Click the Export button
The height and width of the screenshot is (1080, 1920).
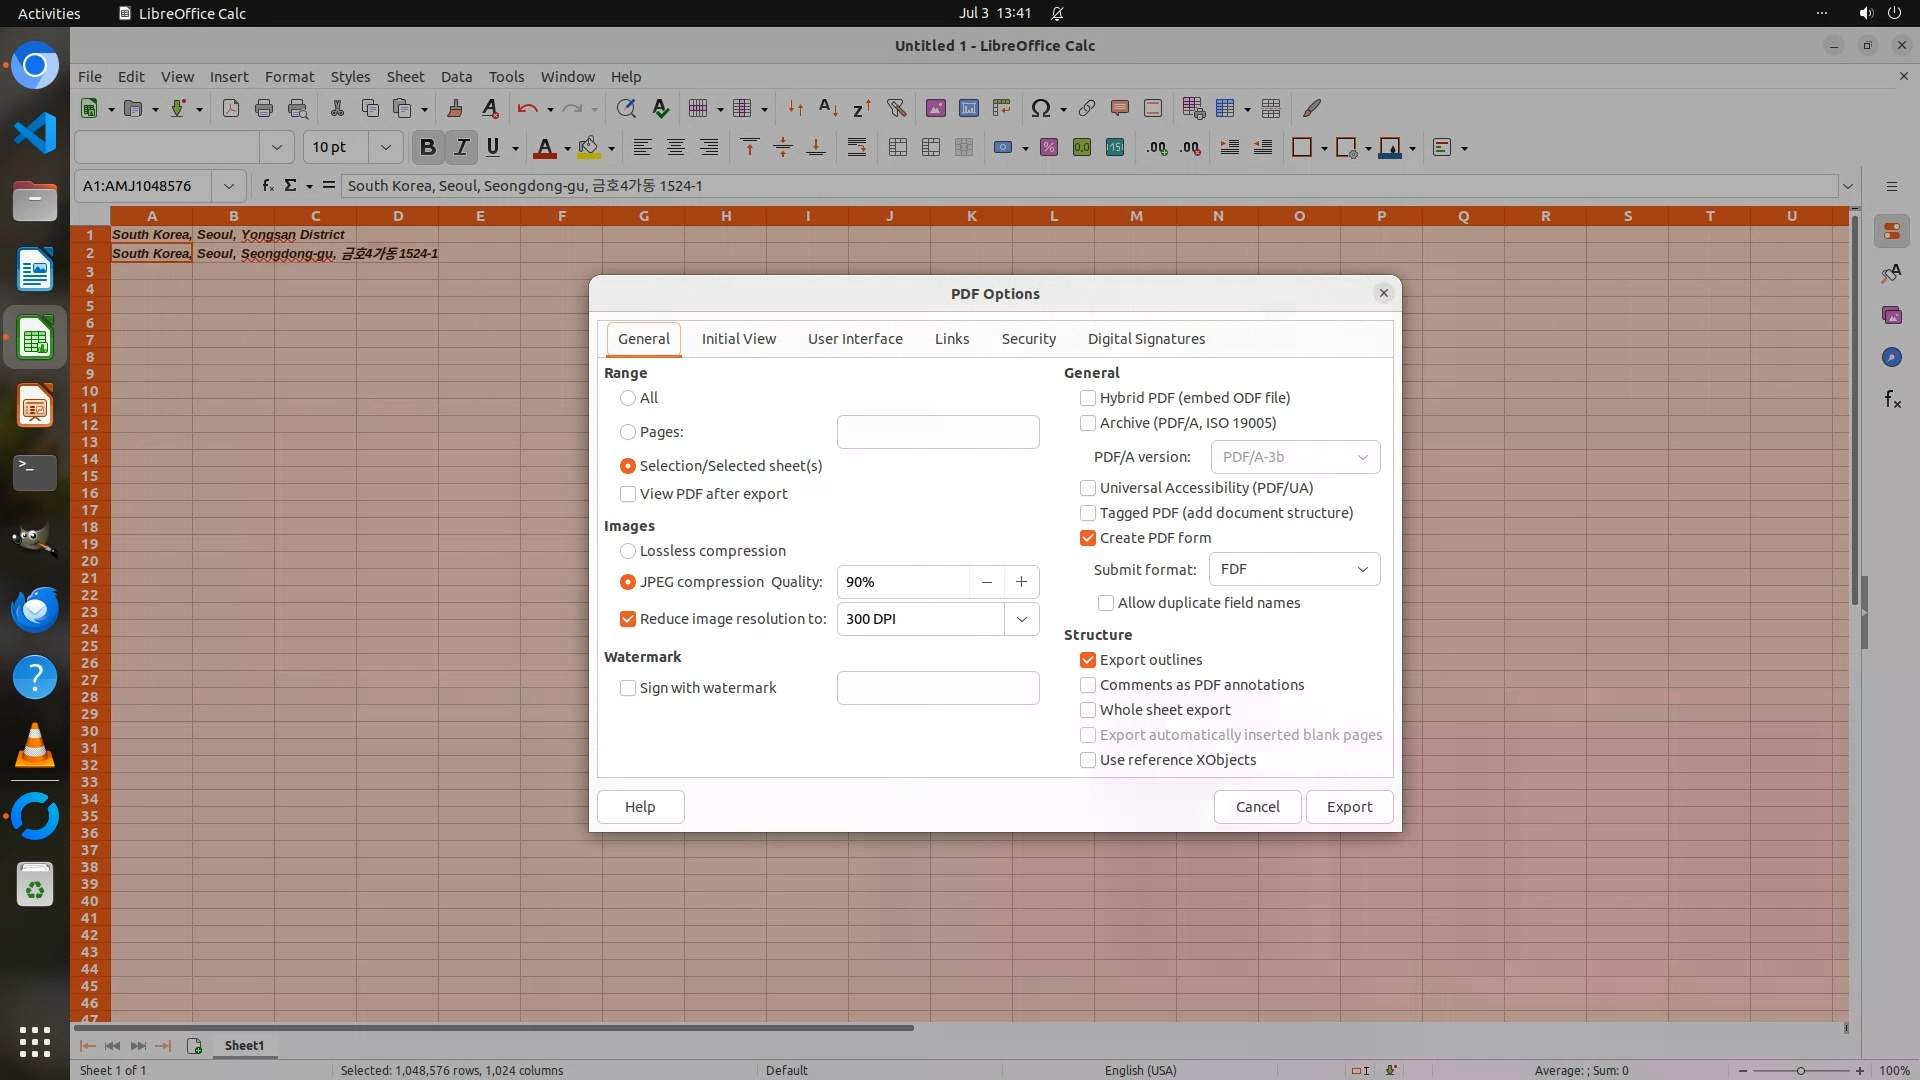click(1349, 807)
